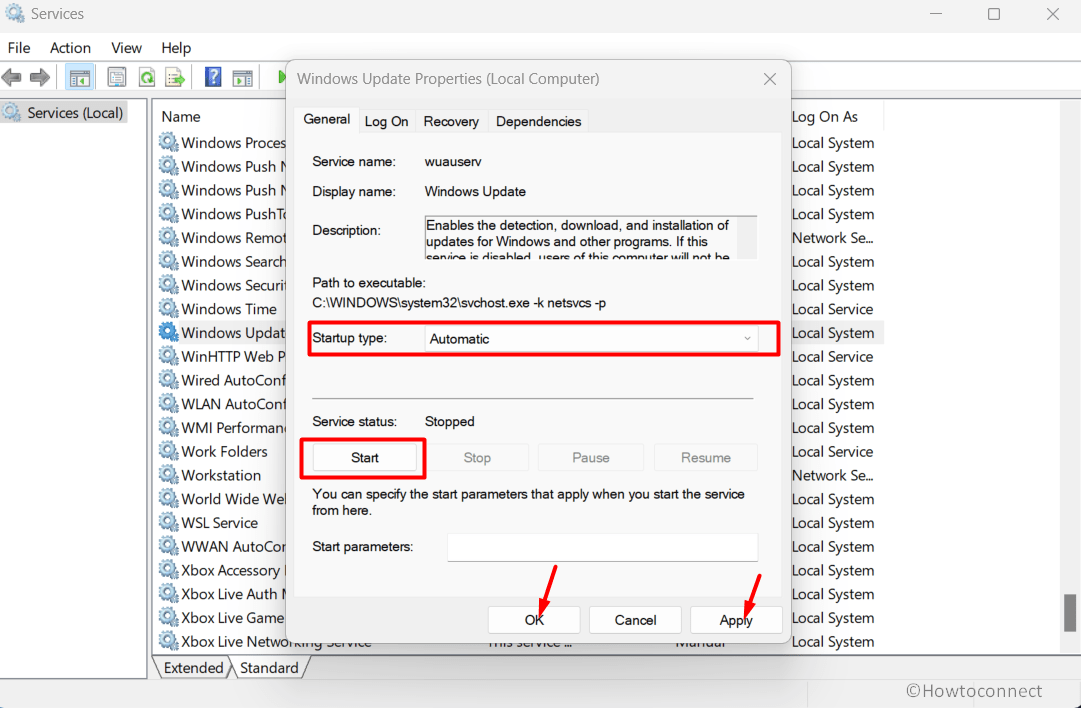The image size is (1081, 708).
Task: Open the File menu
Action: coord(19,48)
